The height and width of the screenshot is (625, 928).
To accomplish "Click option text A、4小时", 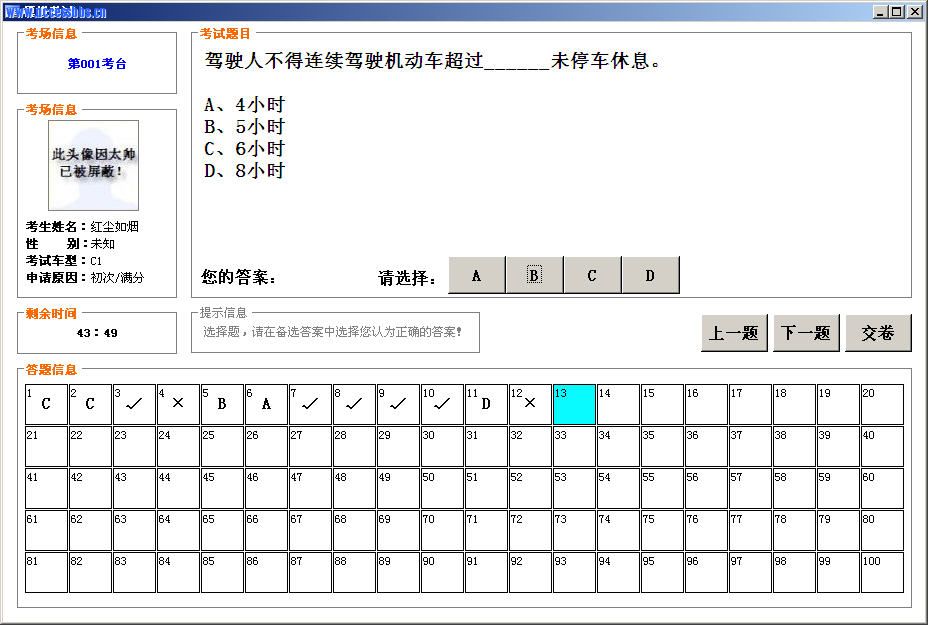I will tap(244, 105).
